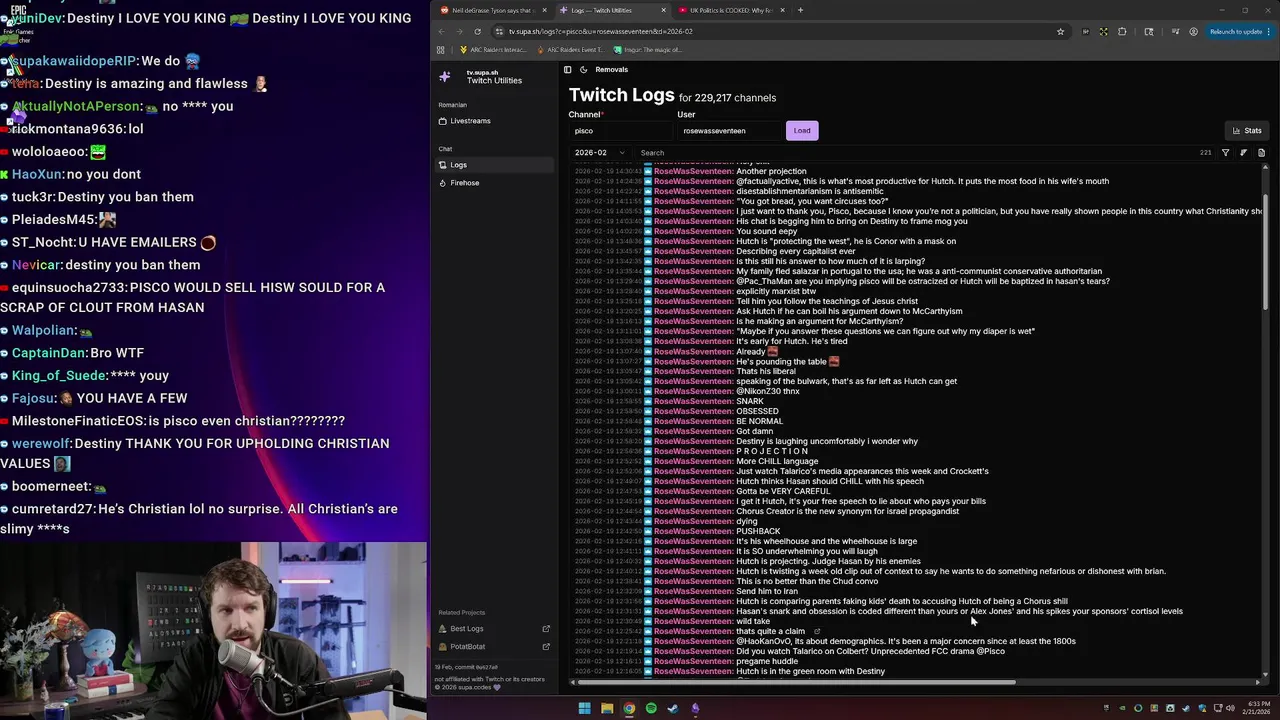Expand the 2026-02 month dropdown
Image resolution: width=1280 pixels, height=720 pixels.
click(599, 153)
